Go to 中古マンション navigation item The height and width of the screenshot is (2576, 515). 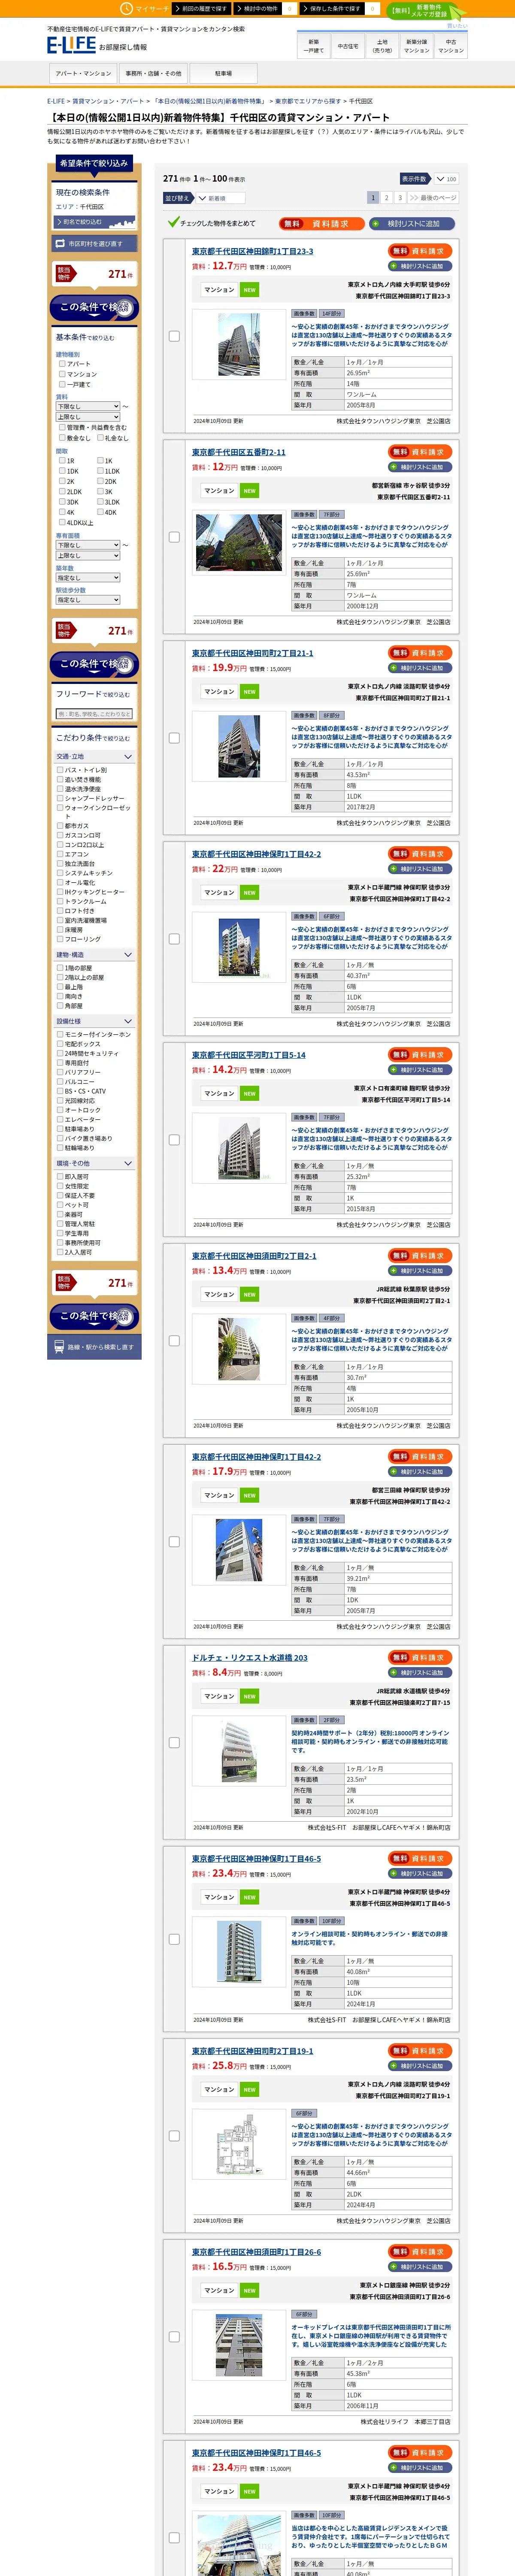pos(451,46)
